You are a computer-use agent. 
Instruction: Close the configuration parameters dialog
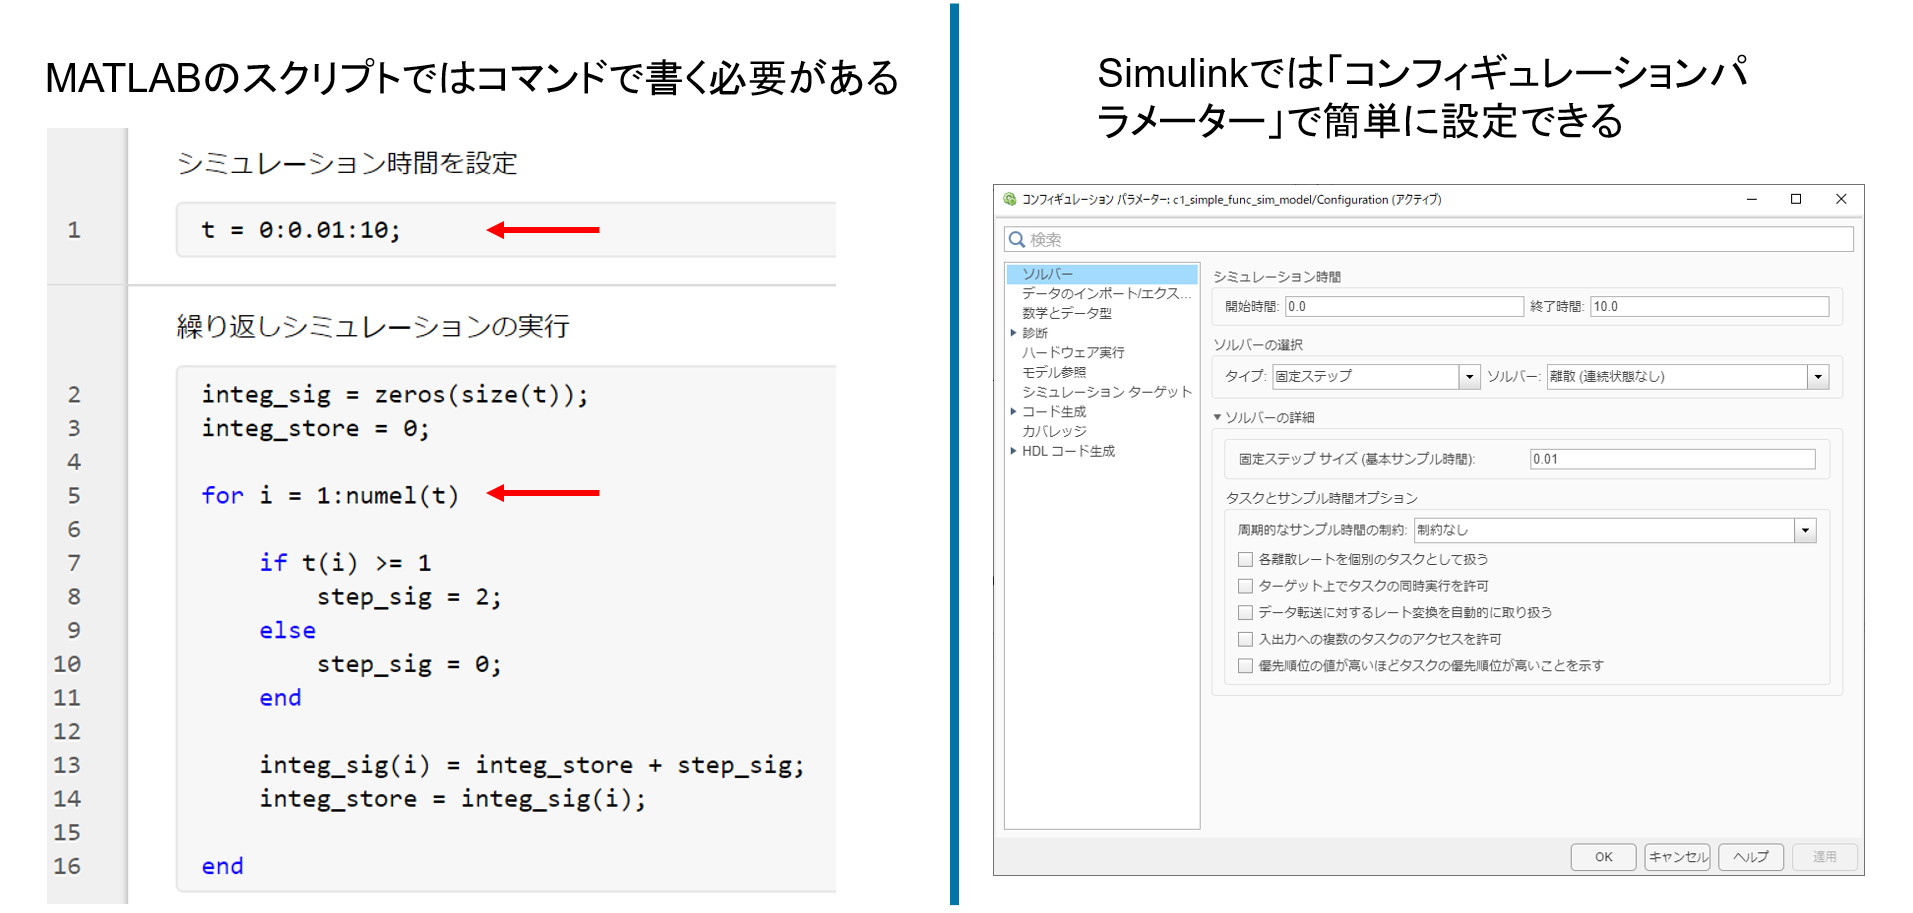point(1841,199)
